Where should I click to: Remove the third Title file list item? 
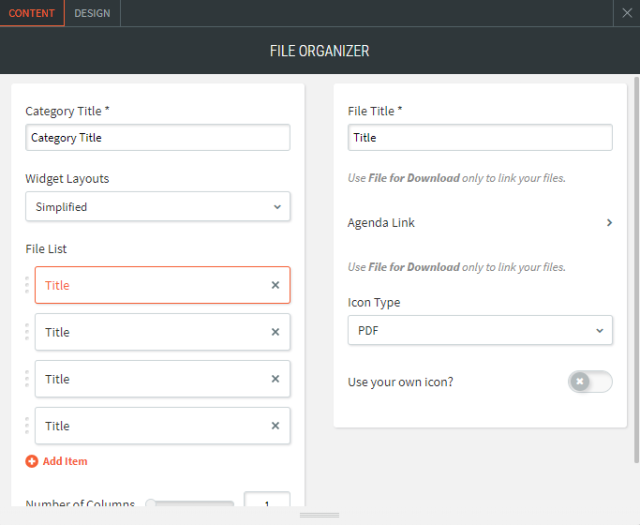pyautogui.click(x=276, y=379)
